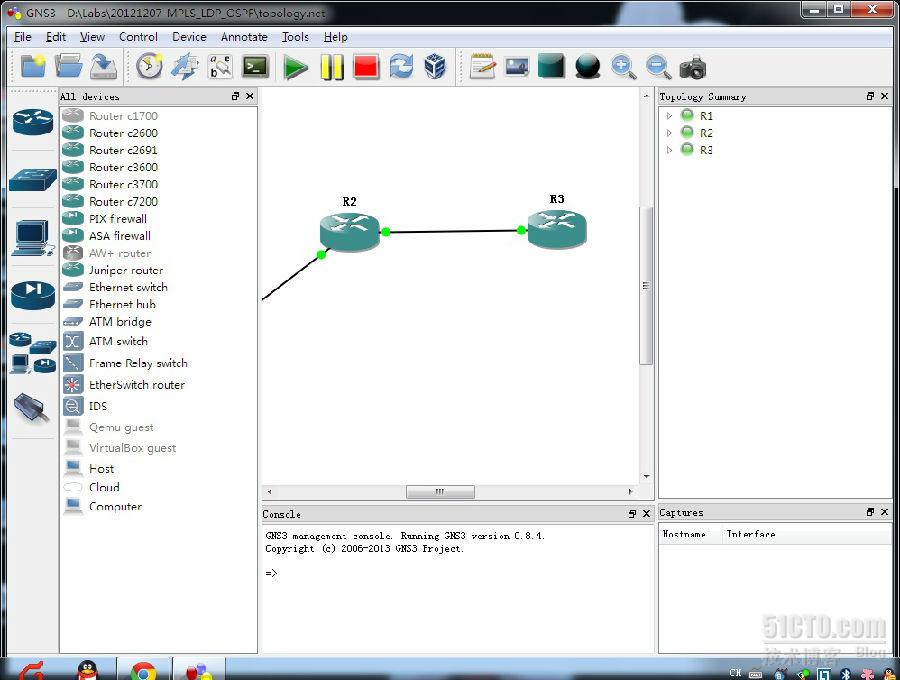The image size is (900, 680).
Task: Draw a rectangle with the teal square icon
Action: 551,66
